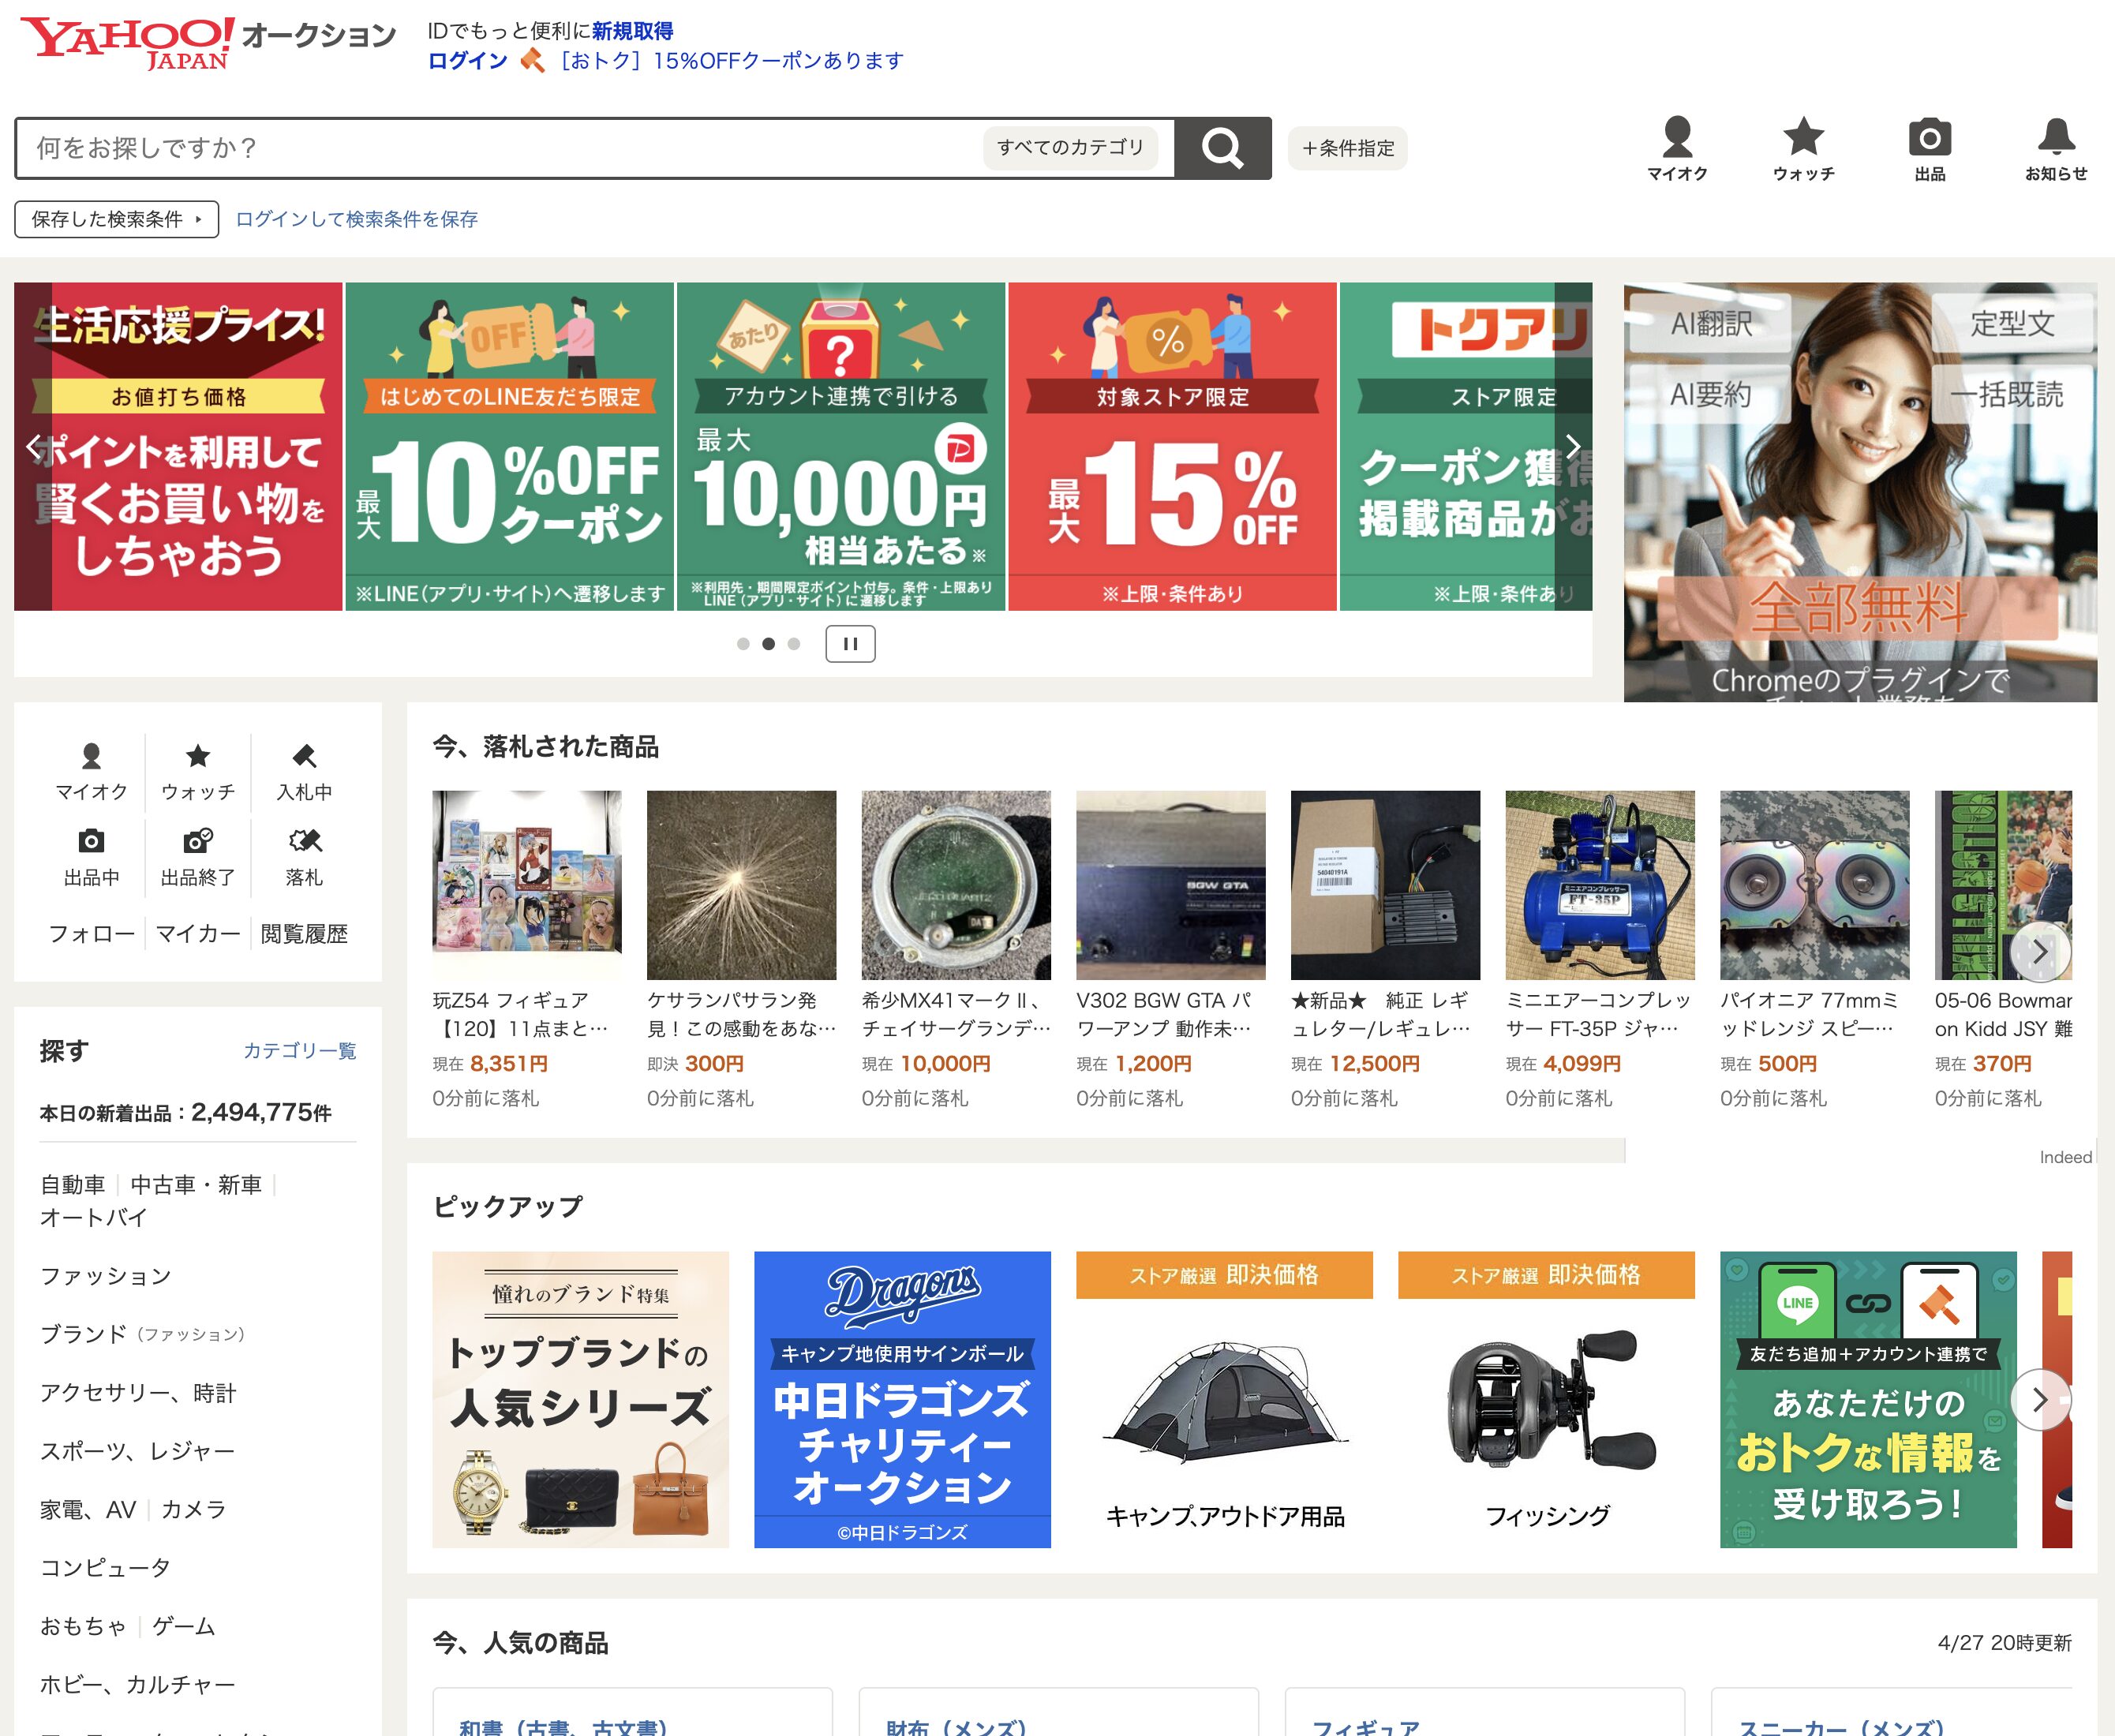Open ＋条件指定 search options
The height and width of the screenshot is (1736, 2115).
click(1347, 148)
